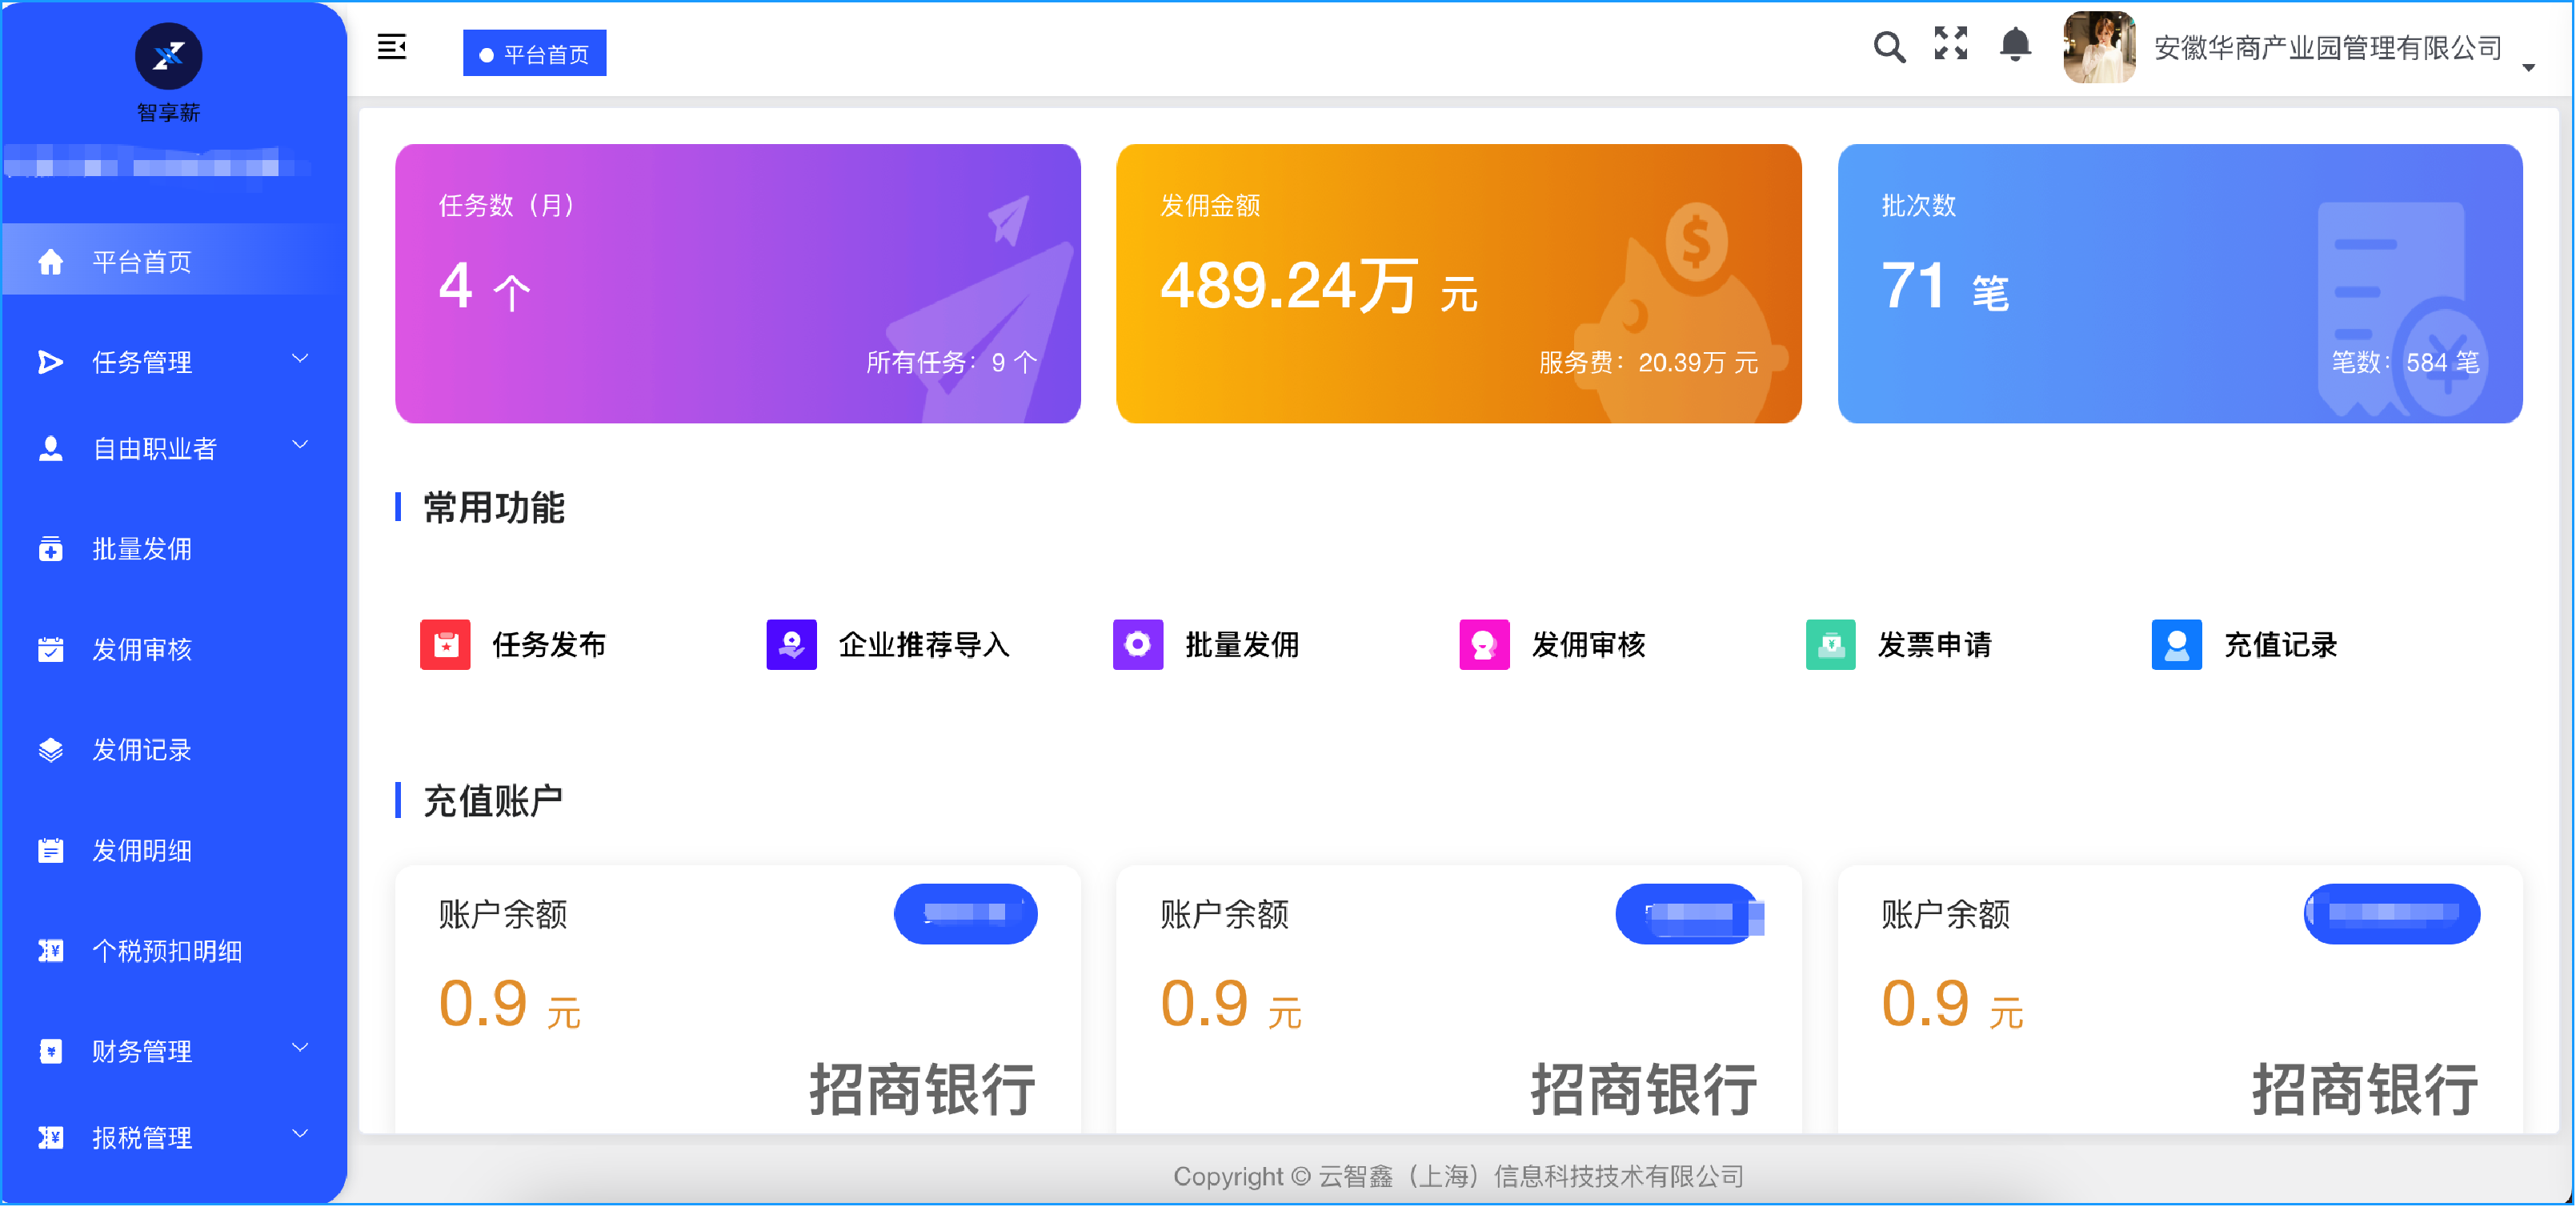Click the blue pill button on third 账户余额 card
Image resolution: width=2576 pixels, height=1207 pixels.
pyautogui.click(x=2392, y=914)
